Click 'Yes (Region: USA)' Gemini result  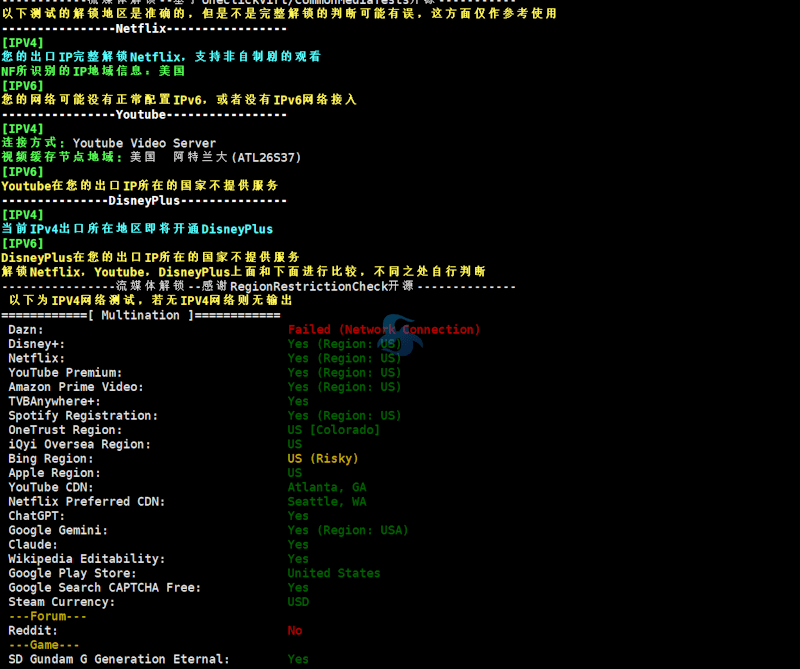point(348,530)
